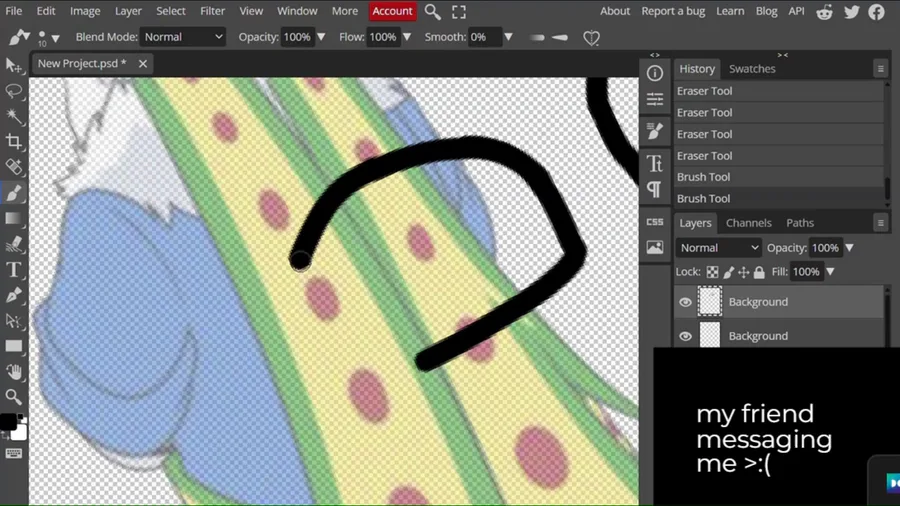
Task: Toggle brush symmetry butterfly icon
Action: click(x=591, y=38)
